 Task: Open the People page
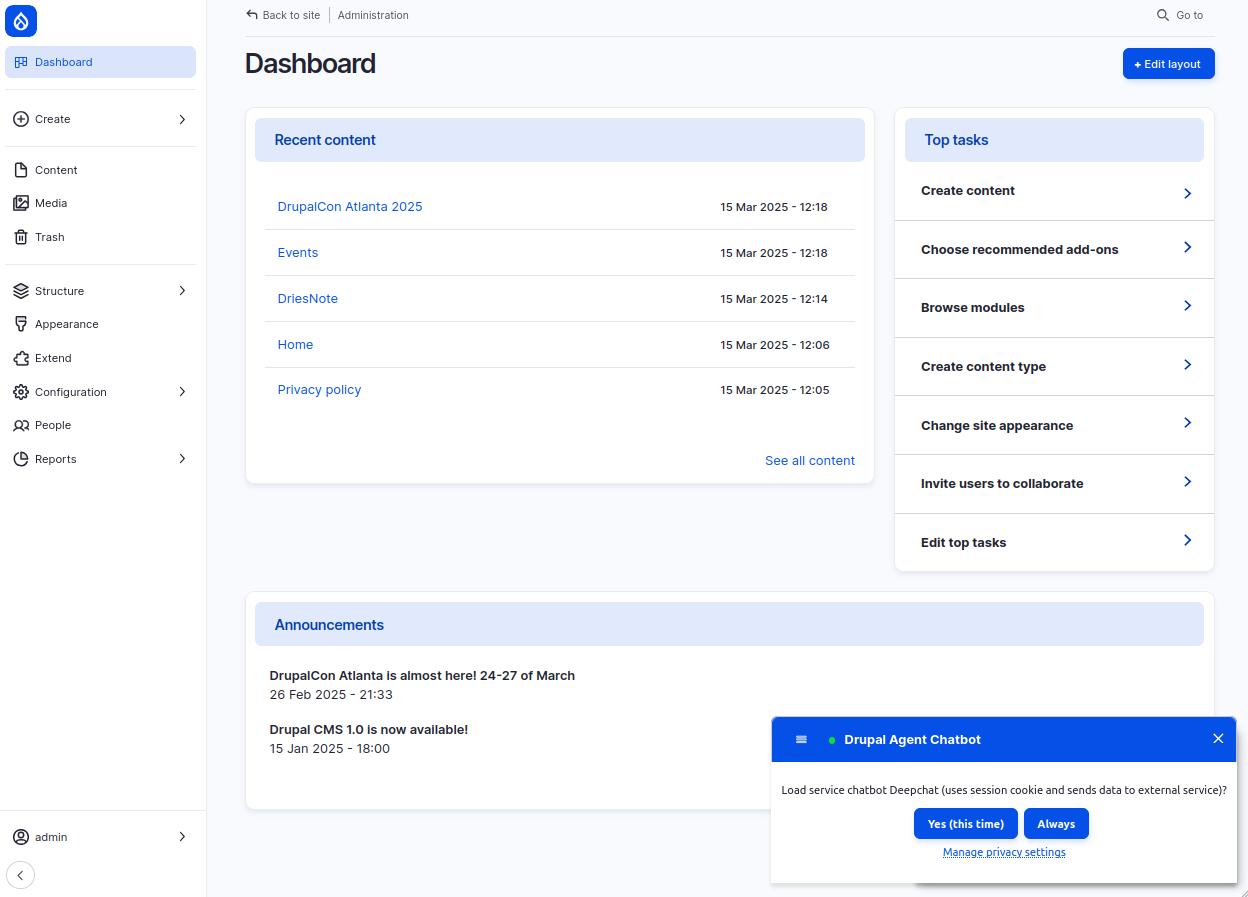point(100,425)
